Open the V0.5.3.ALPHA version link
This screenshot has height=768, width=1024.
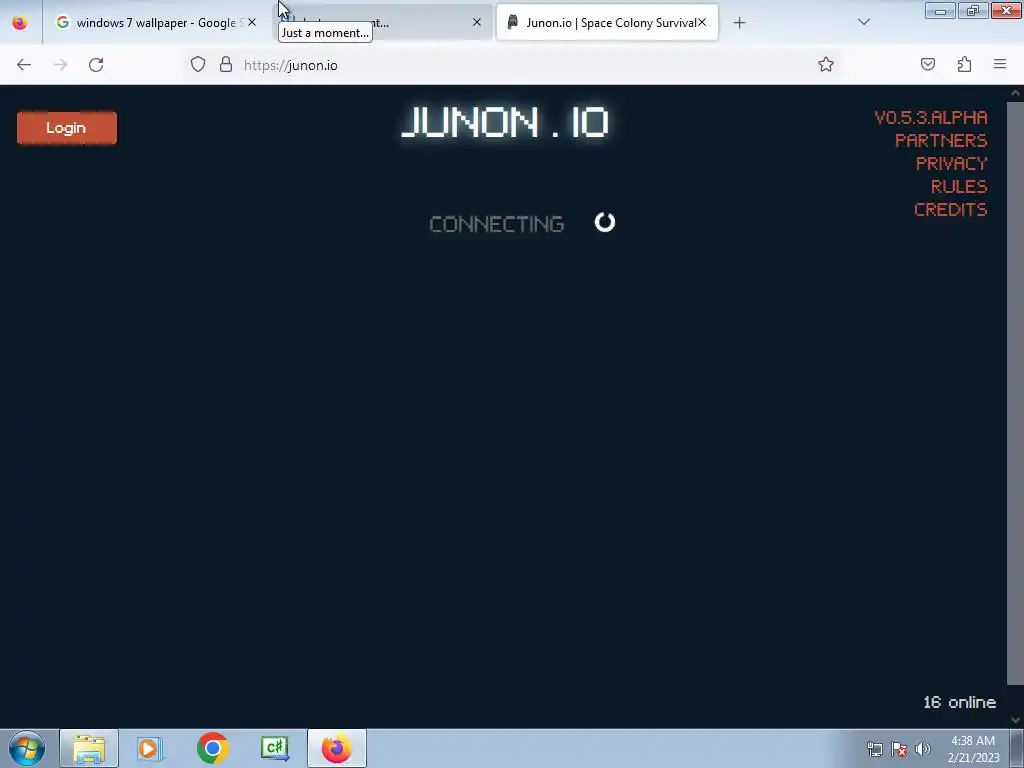pos(931,118)
